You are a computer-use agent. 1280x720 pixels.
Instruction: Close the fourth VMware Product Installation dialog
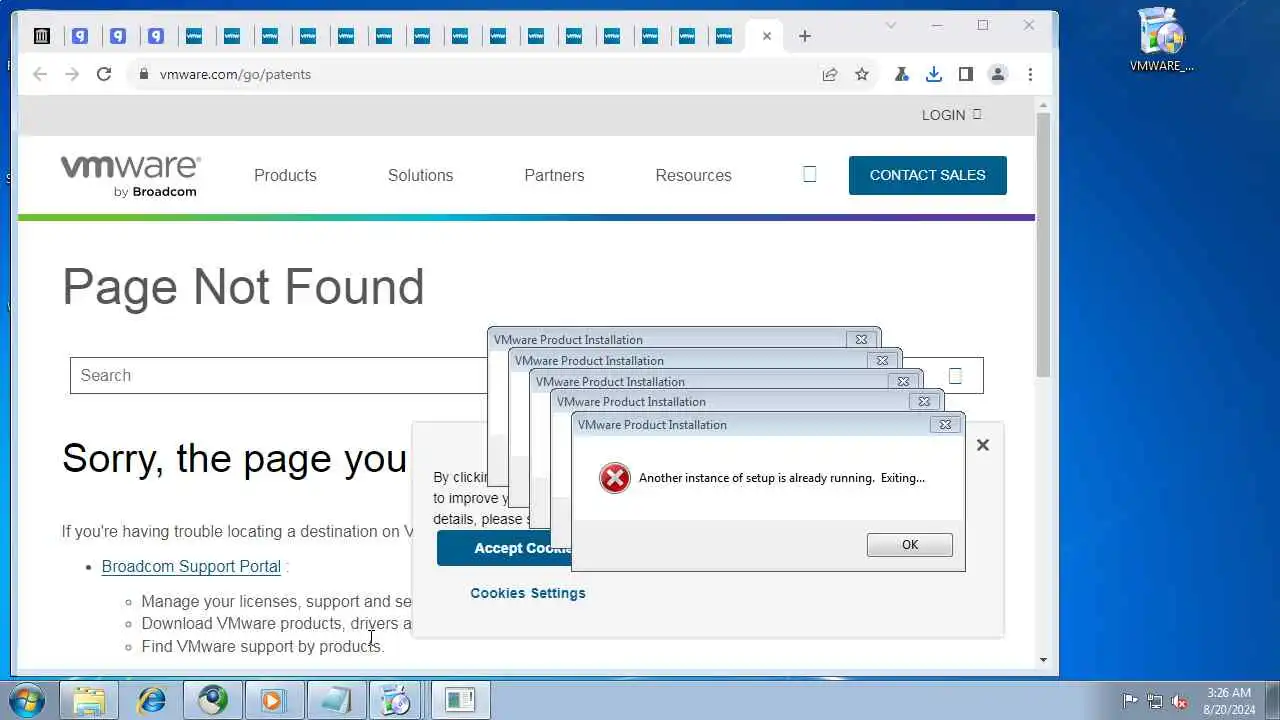pos(924,402)
